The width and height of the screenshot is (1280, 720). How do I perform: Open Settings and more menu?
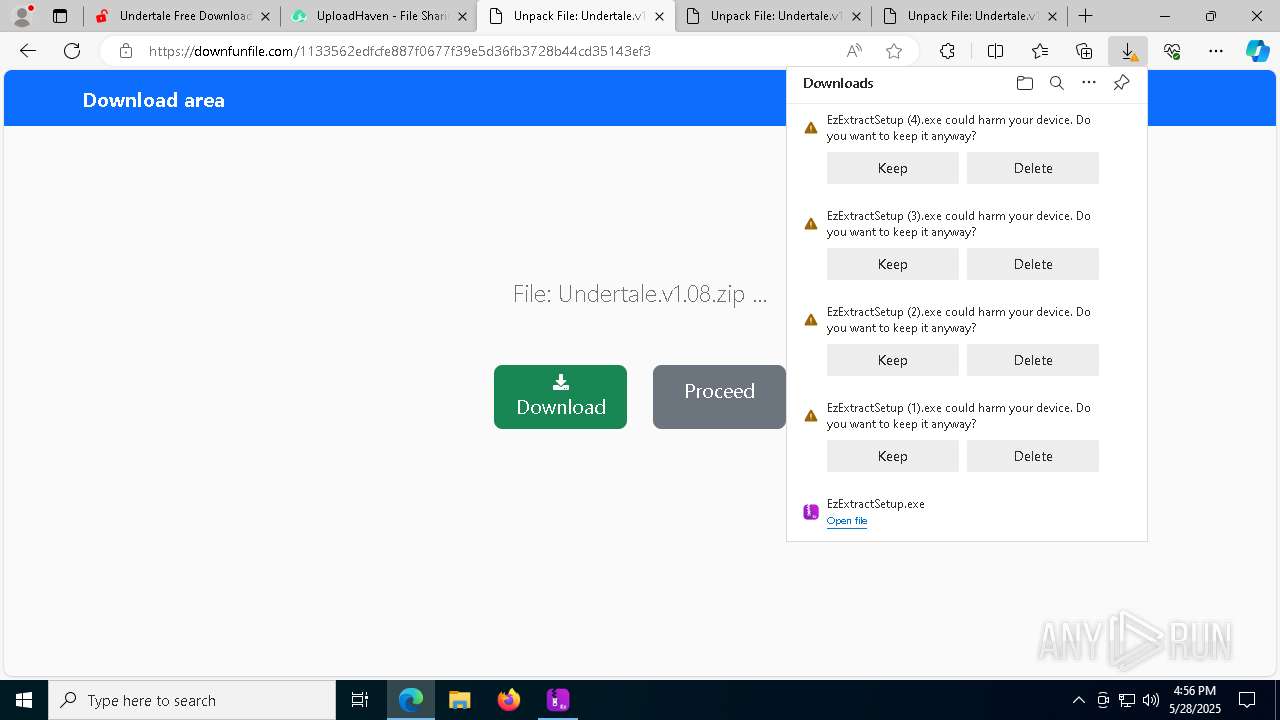pyautogui.click(x=1216, y=51)
